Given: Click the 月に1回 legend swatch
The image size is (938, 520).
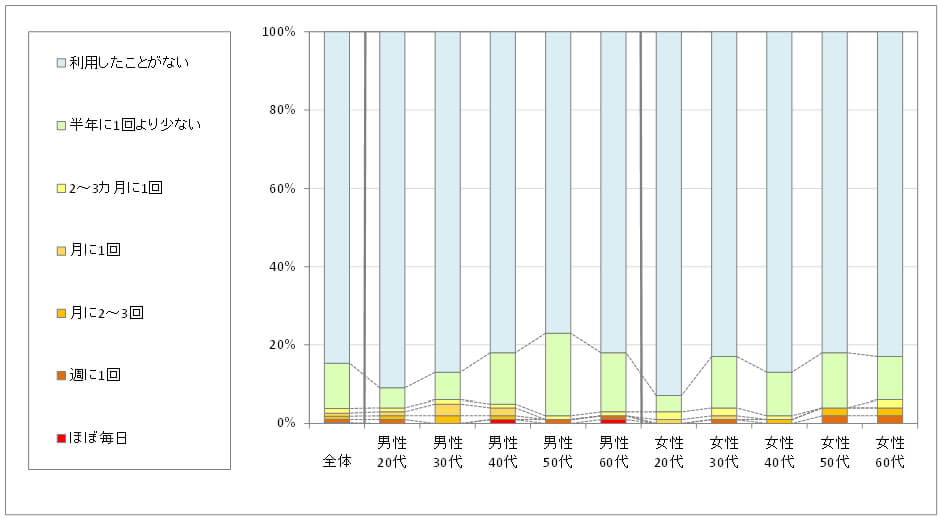Looking at the screenshot, I should pyautogui.click(x=61, y=250).
